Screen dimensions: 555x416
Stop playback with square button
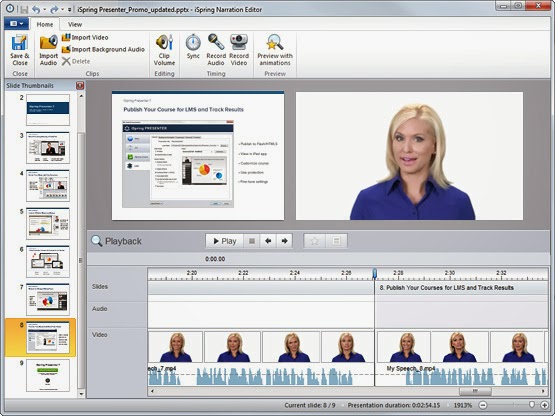(252, 241)
